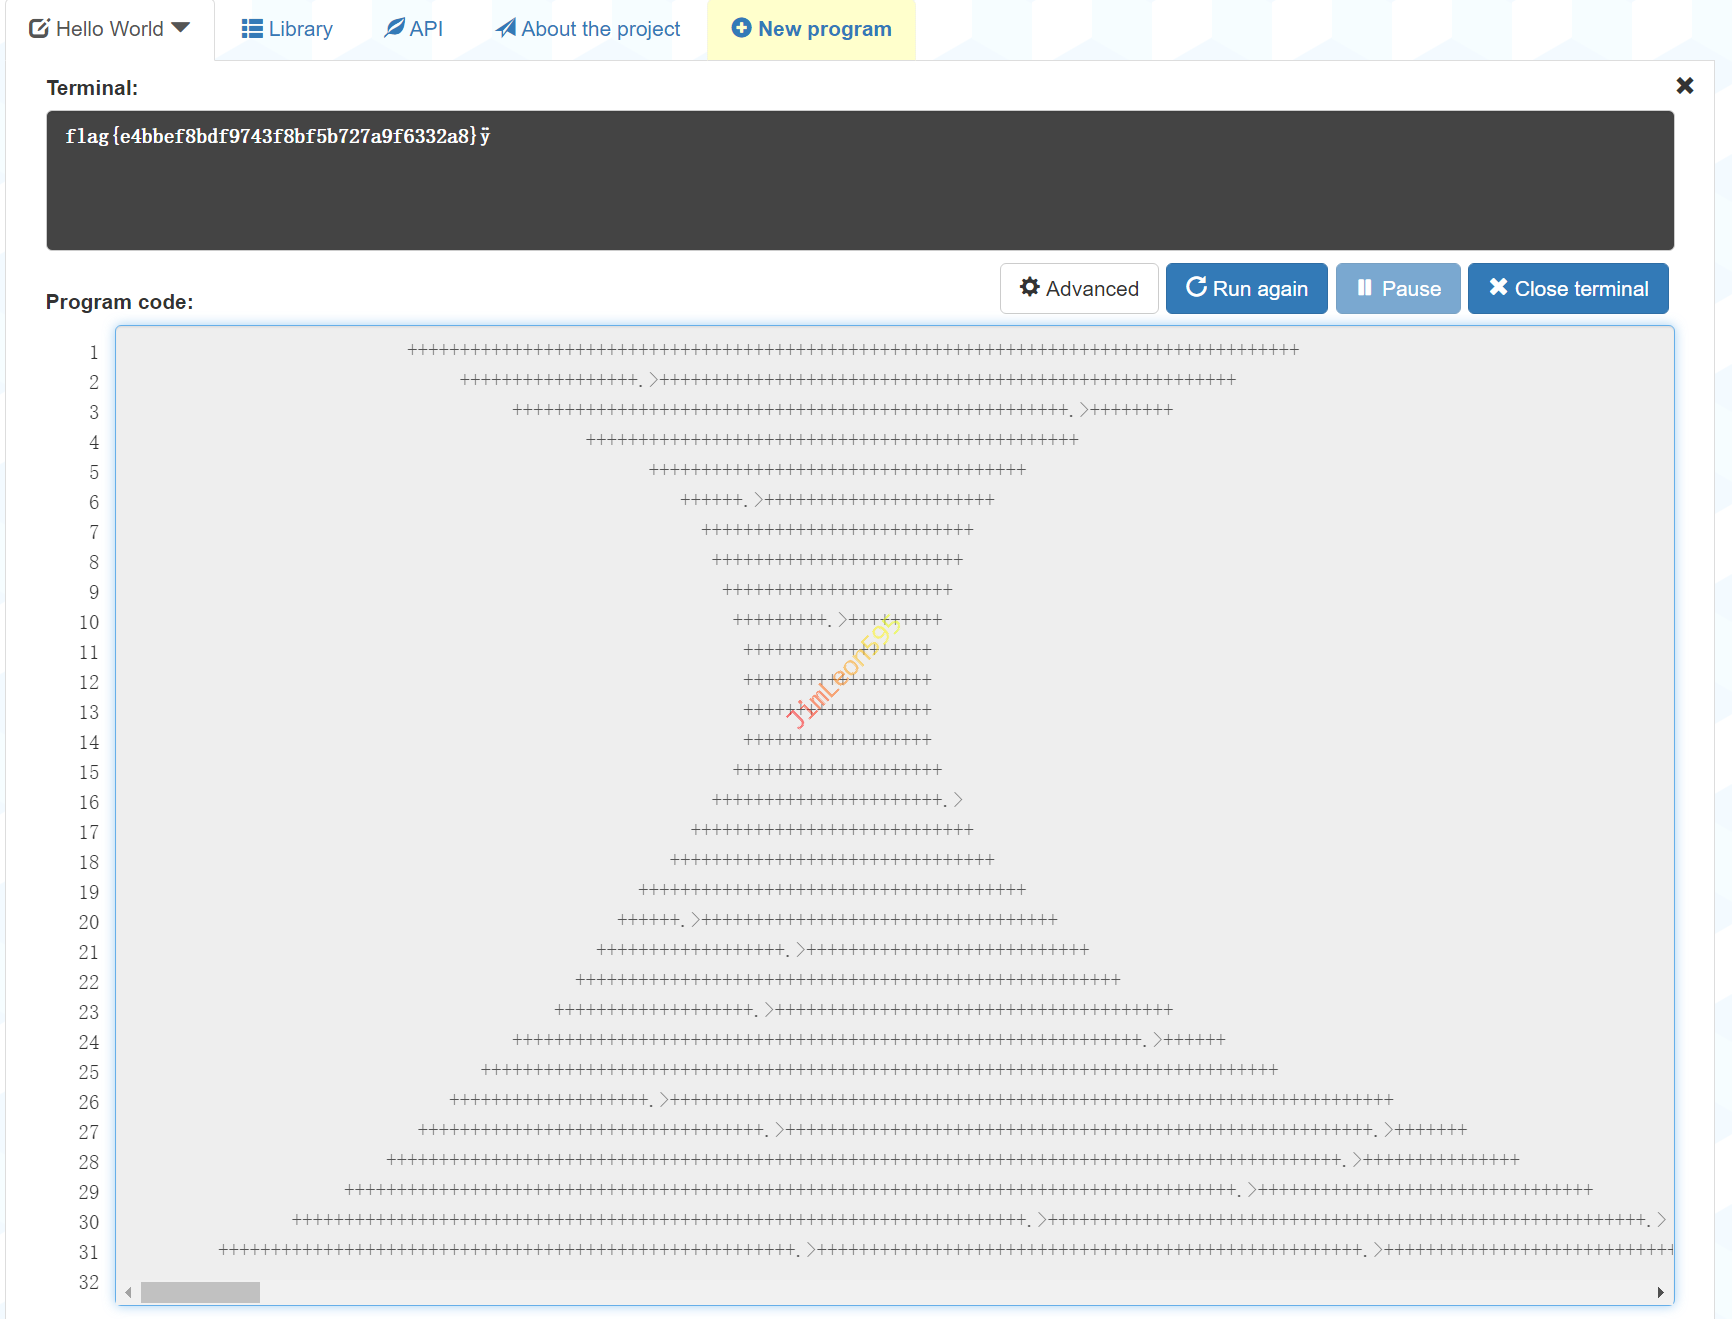
Task: Open the About the project tab
Action: [x=588, y=29]
